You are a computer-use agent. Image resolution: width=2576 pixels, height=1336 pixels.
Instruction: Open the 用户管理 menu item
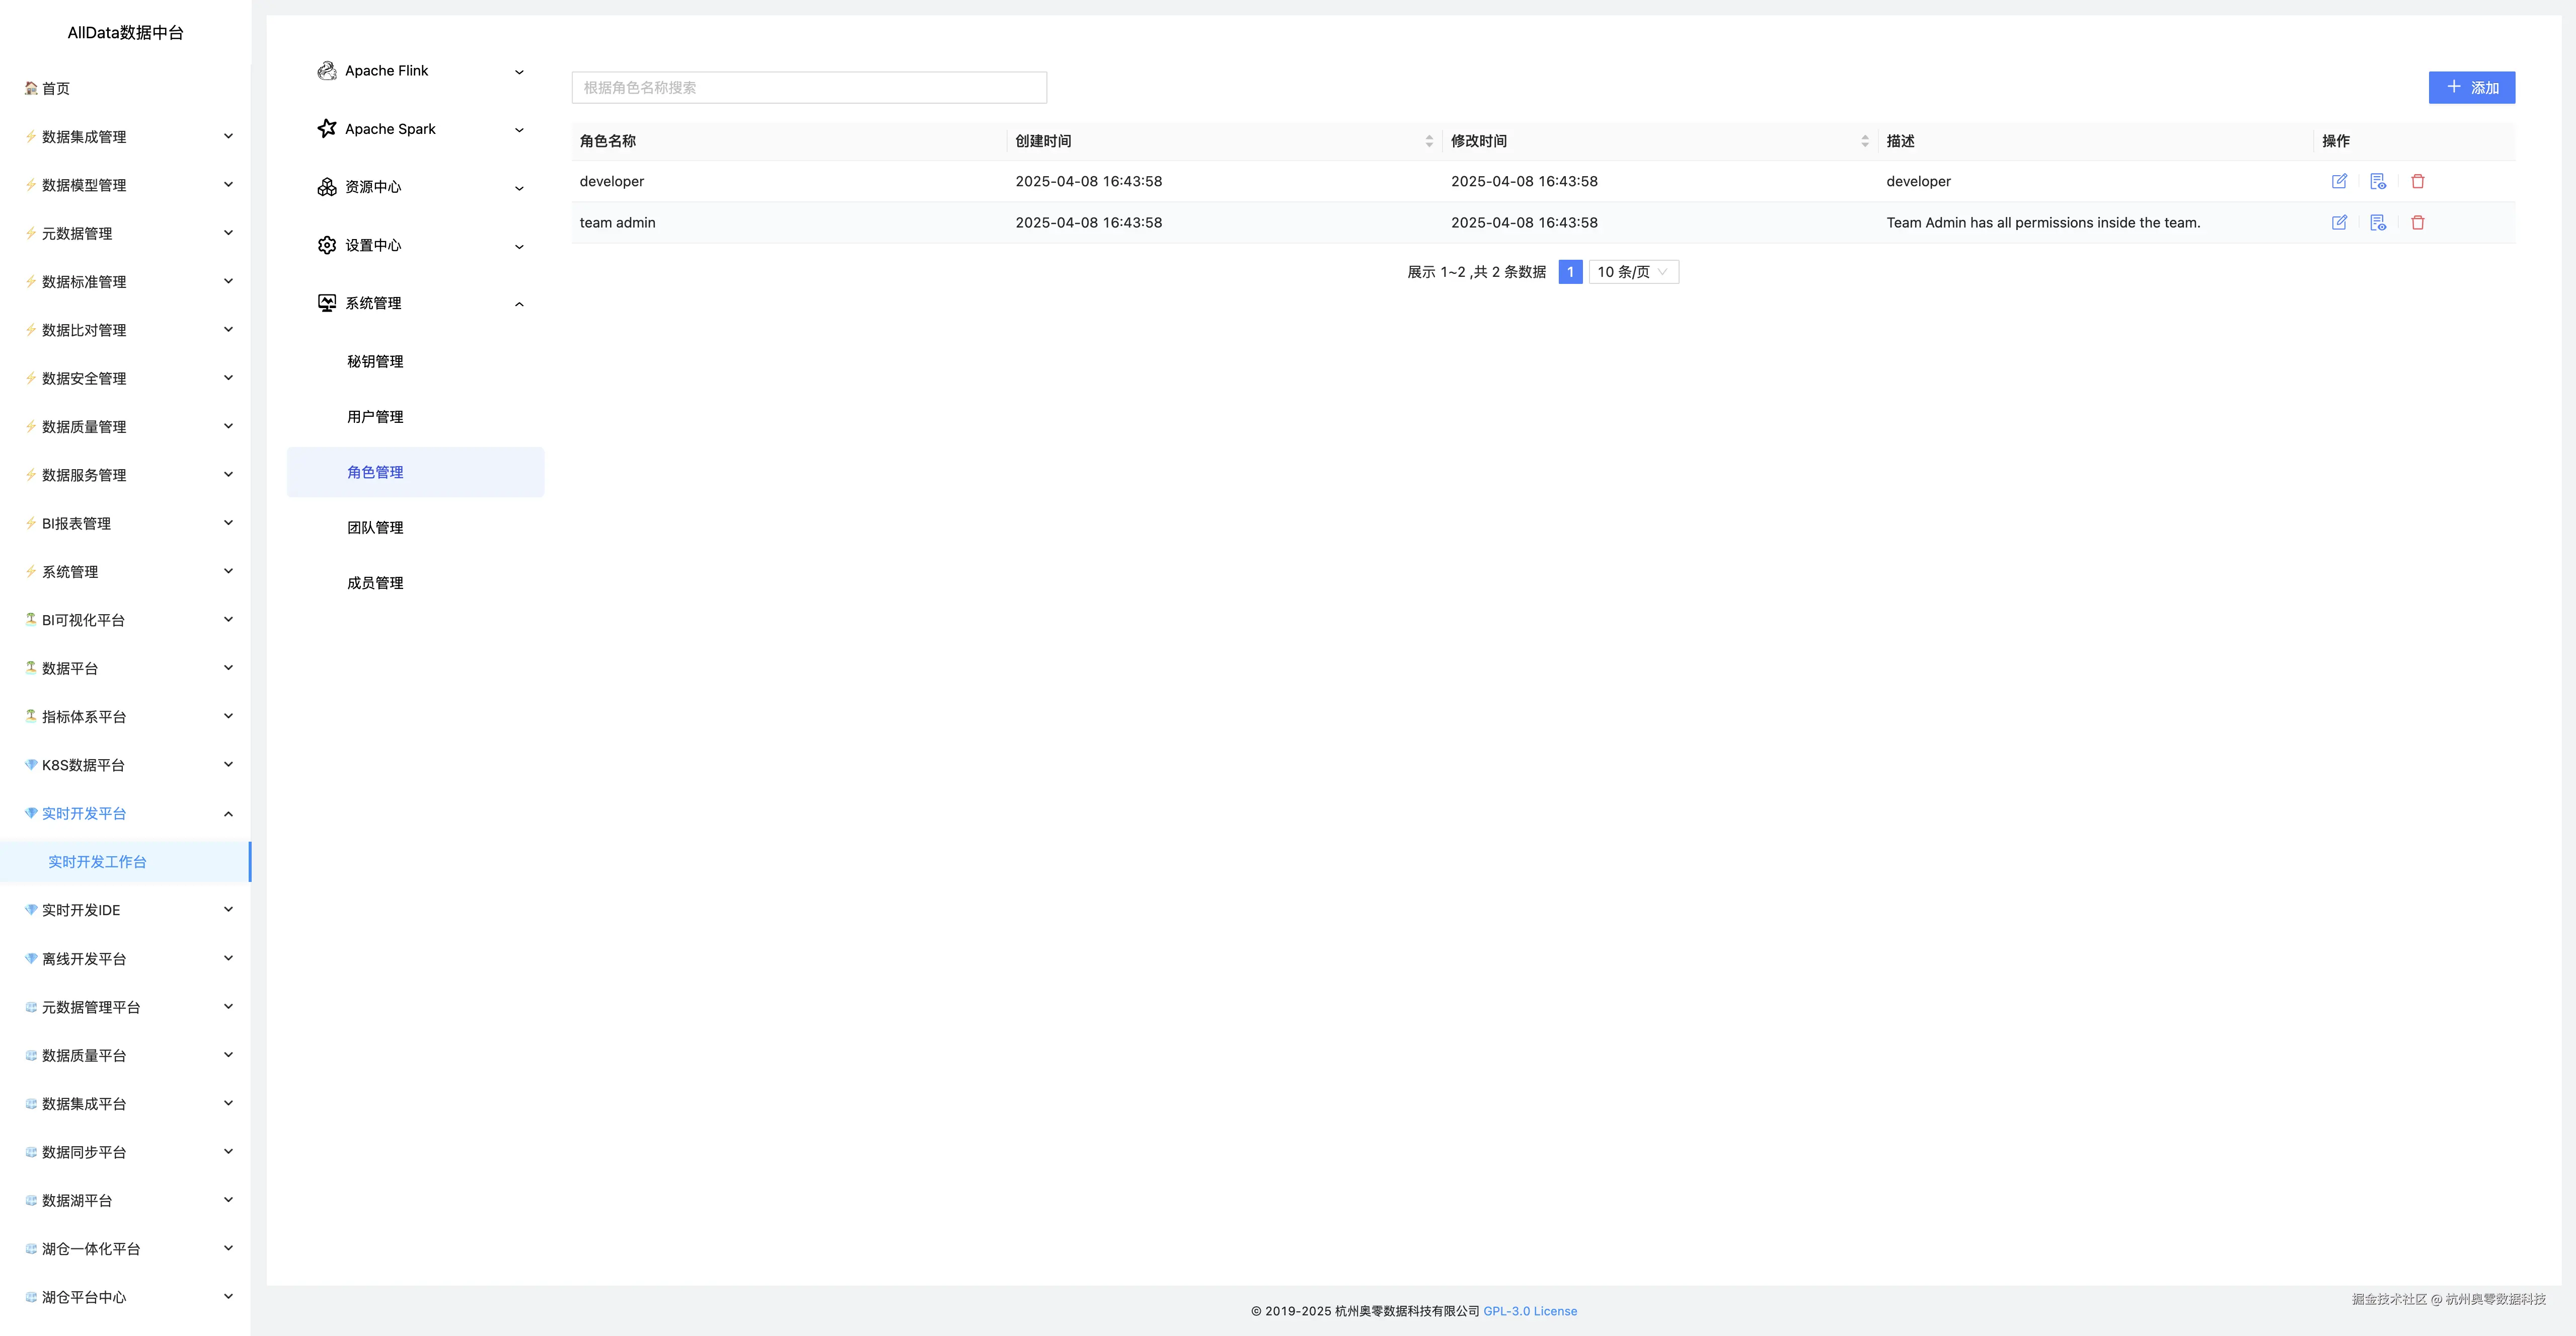375,417
